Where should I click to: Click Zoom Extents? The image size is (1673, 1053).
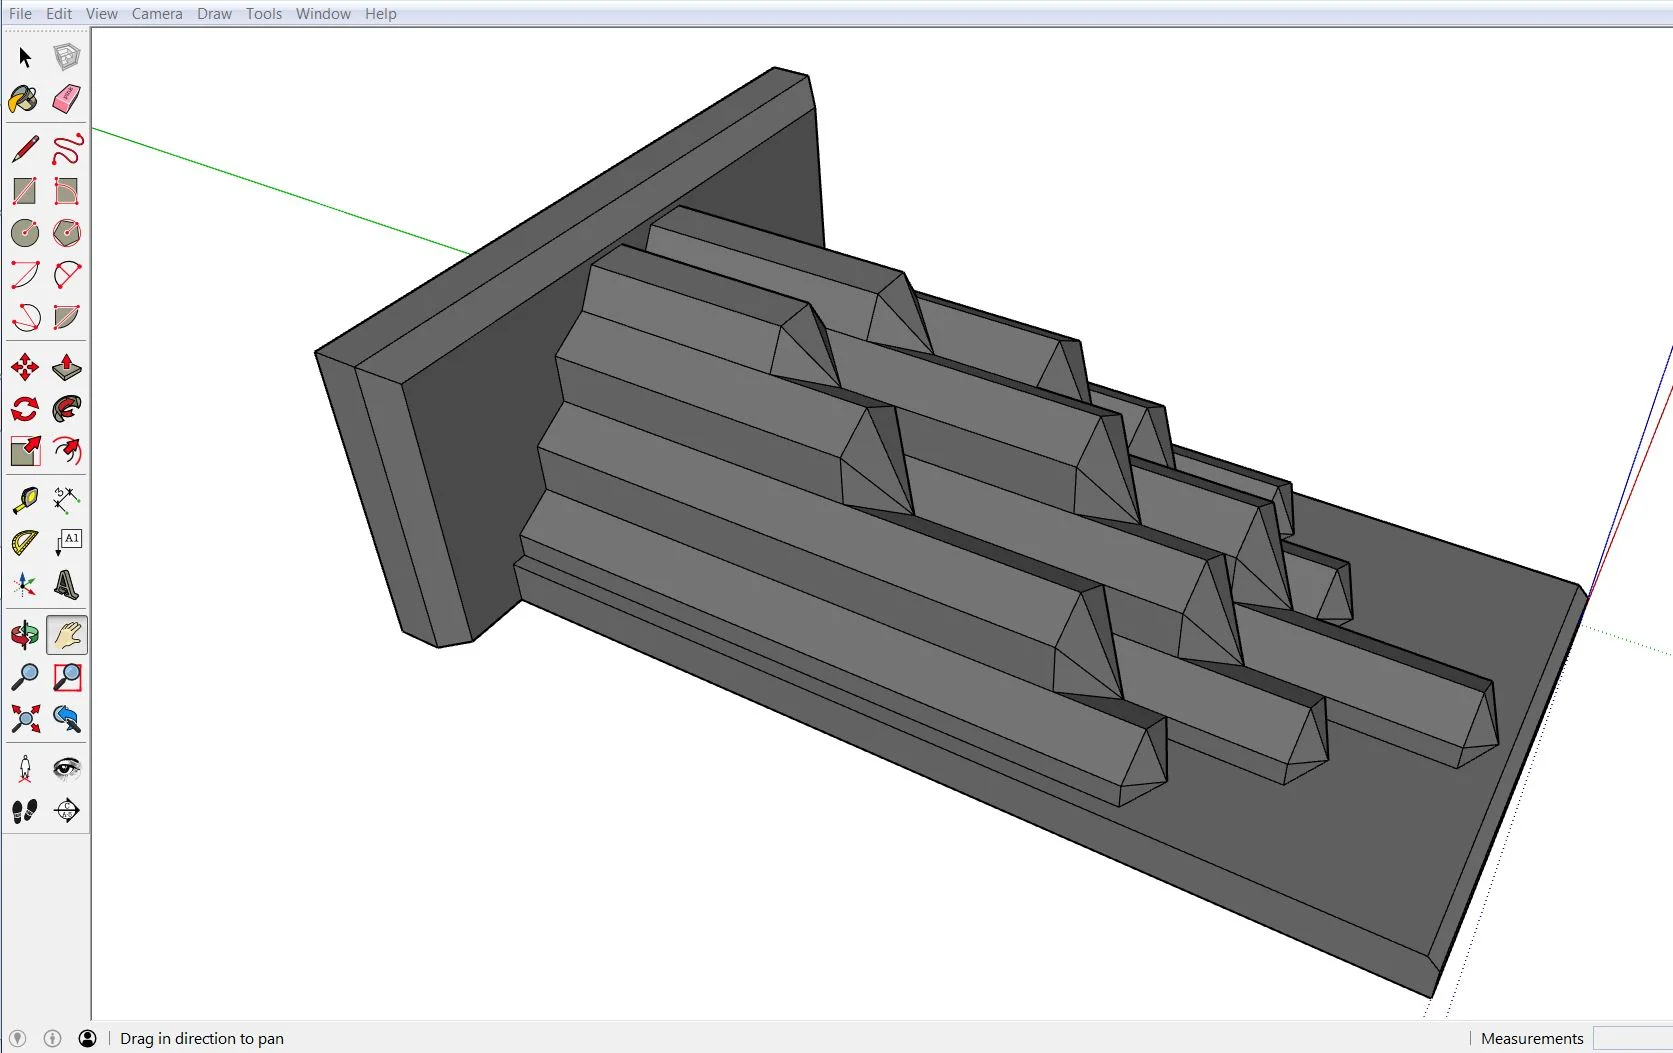[x=25, y=719]
